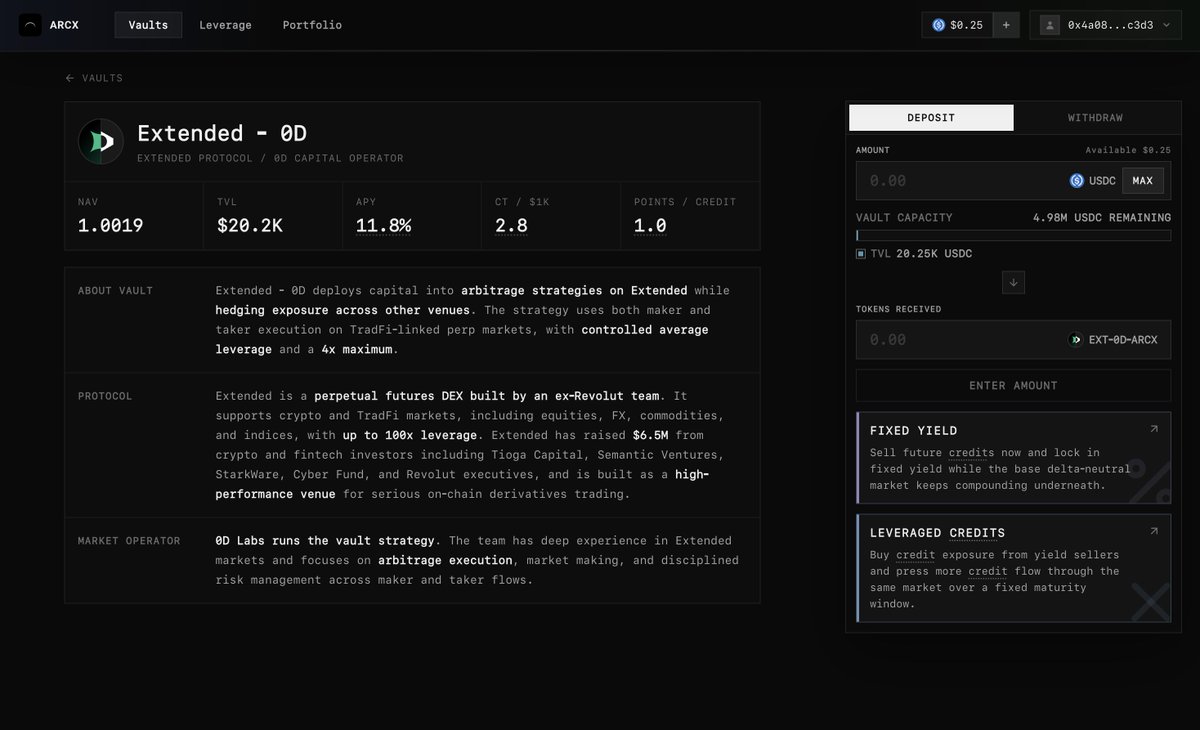Focus the tokens received field
This screenshot has height=730, width=1200.
(x=1013, y=339)
